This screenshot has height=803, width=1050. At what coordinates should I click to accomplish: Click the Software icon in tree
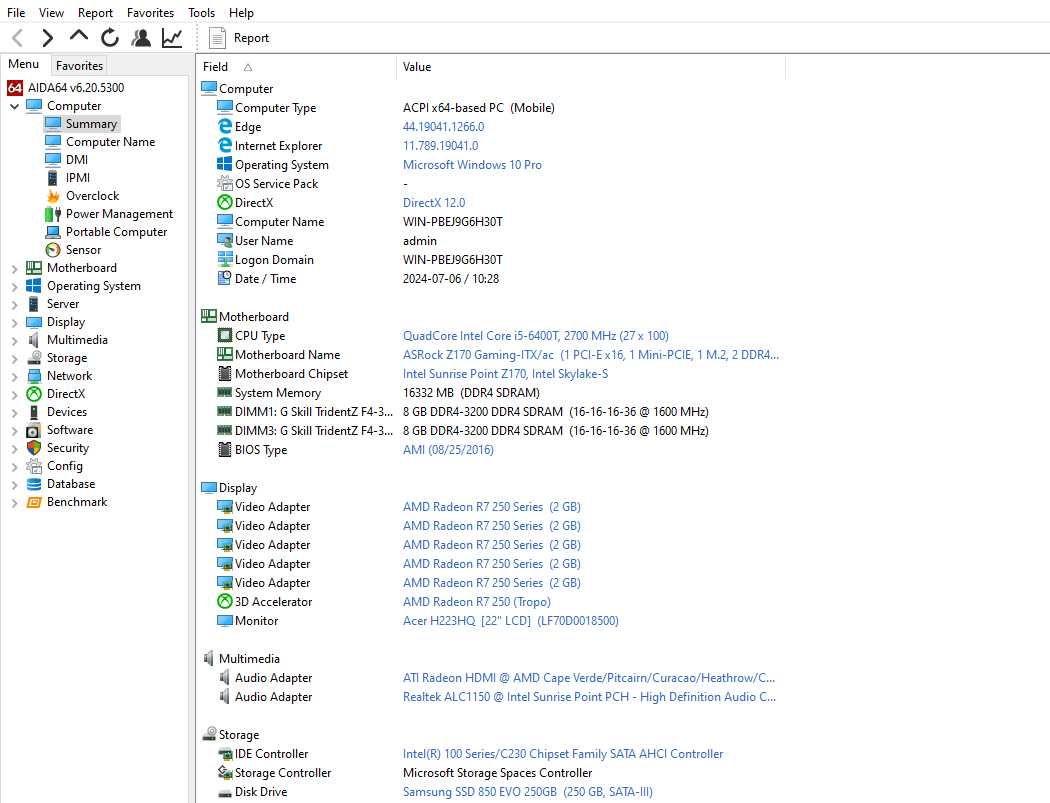pos(33,430)
